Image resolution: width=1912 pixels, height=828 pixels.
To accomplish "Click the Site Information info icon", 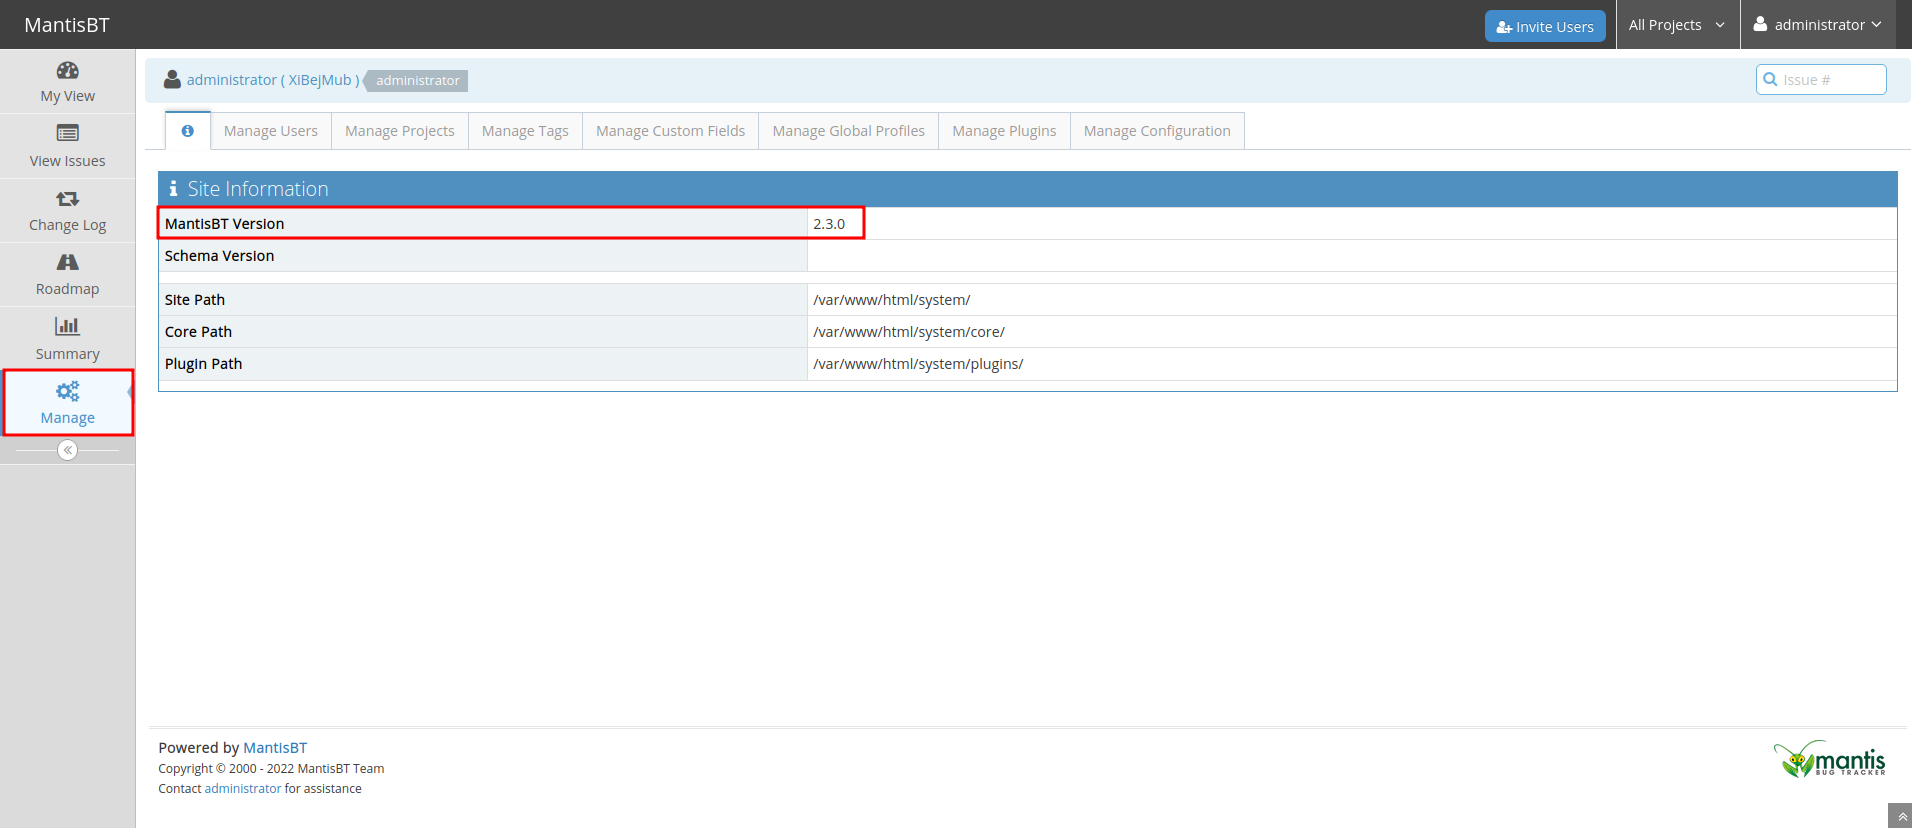I will pyautogui.click(x=173, y=188).
